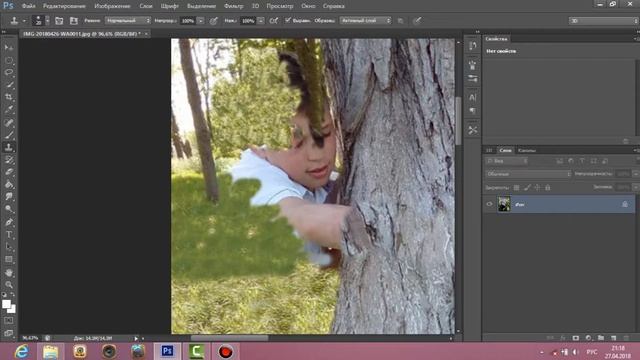Open the Фильтр menu
The height and width of the screenshot is (360, 640).
click(233, 6)
